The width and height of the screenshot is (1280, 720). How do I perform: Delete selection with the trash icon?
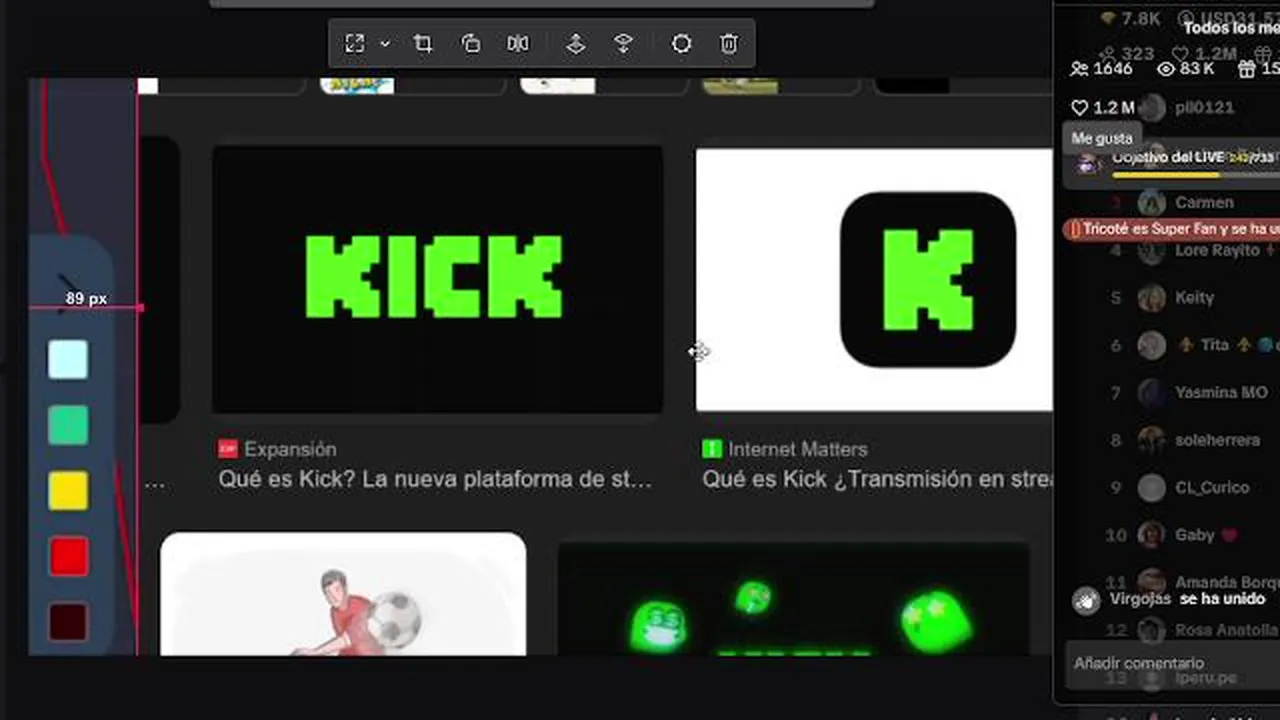click(729, 44)
